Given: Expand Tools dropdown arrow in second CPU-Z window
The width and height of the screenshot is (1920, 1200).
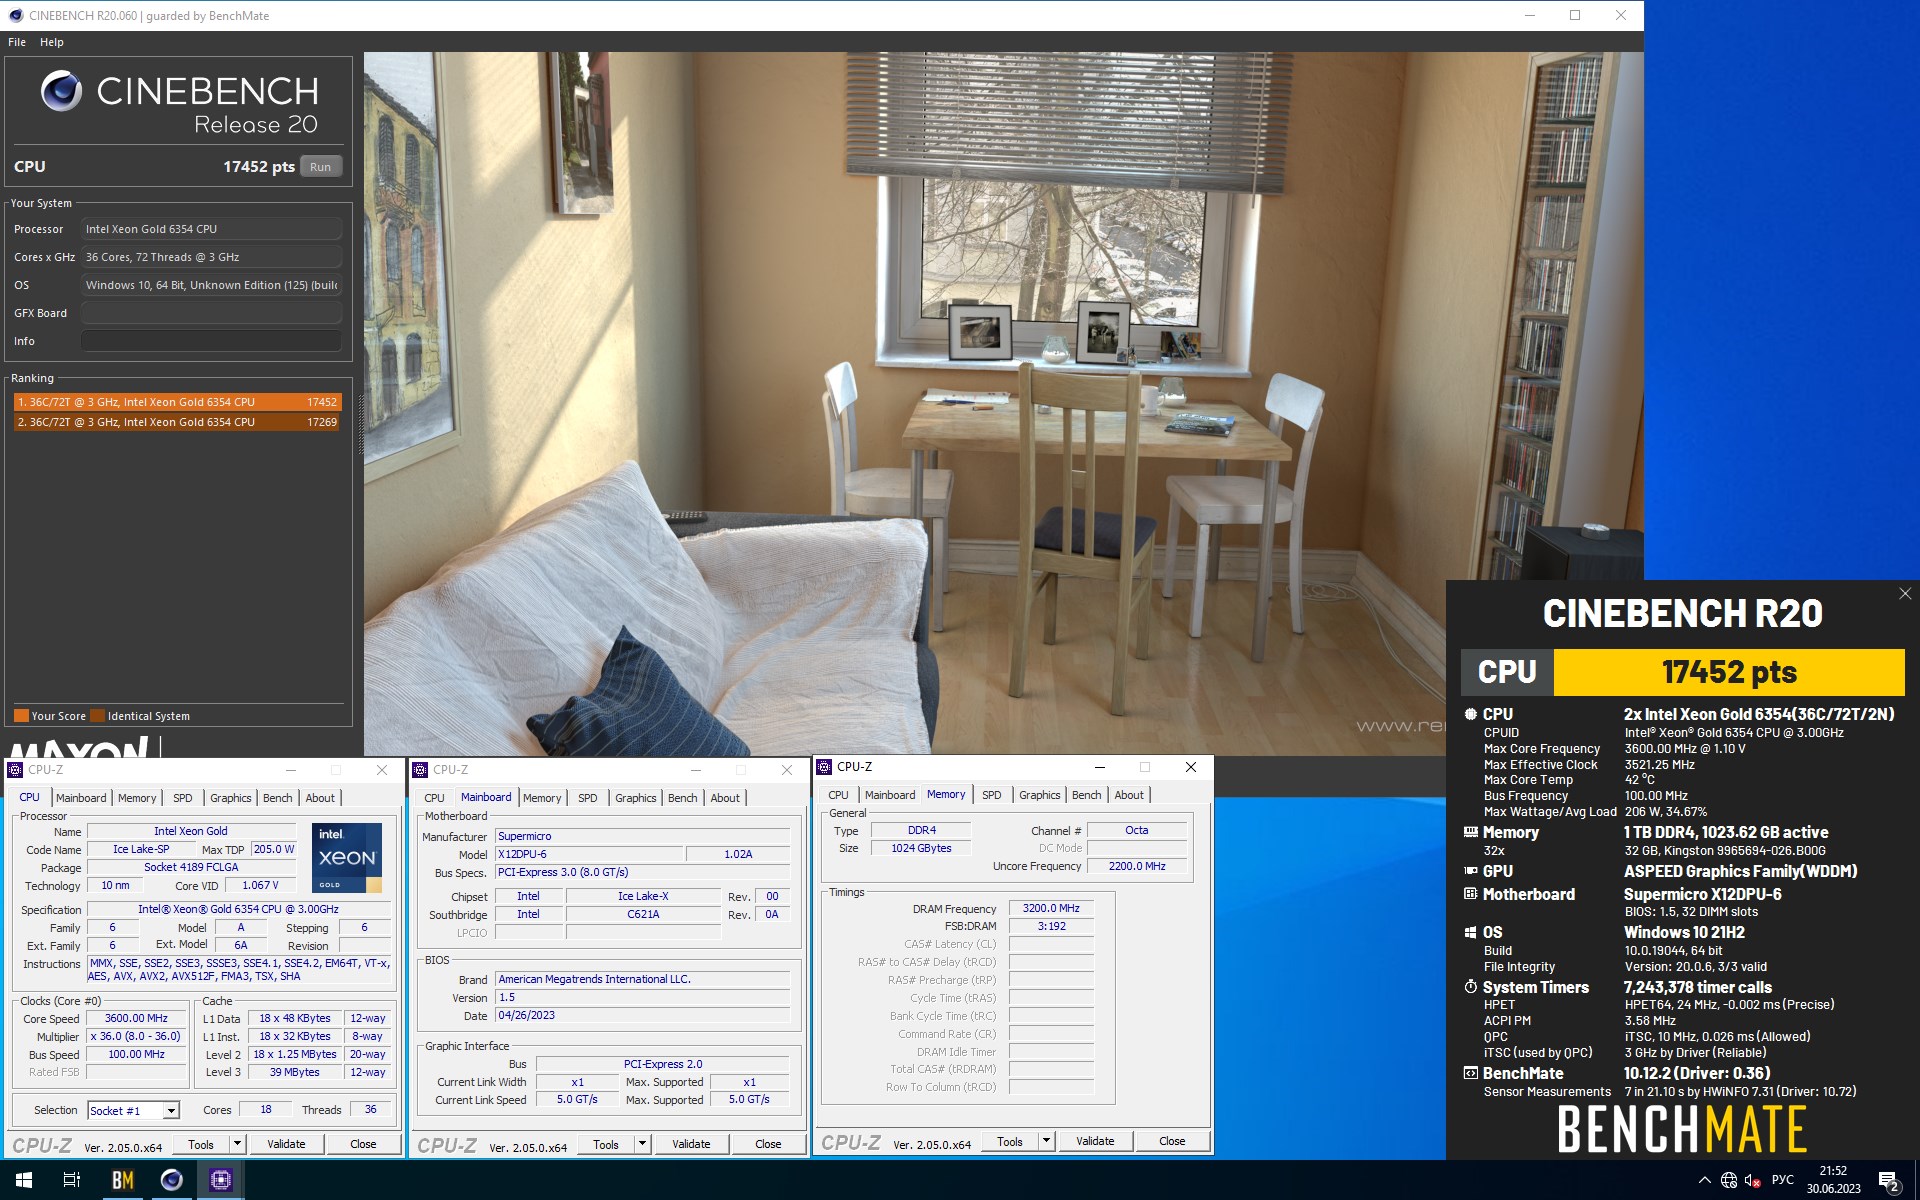Looking at the screenshot, I should tap(642, 1144).
